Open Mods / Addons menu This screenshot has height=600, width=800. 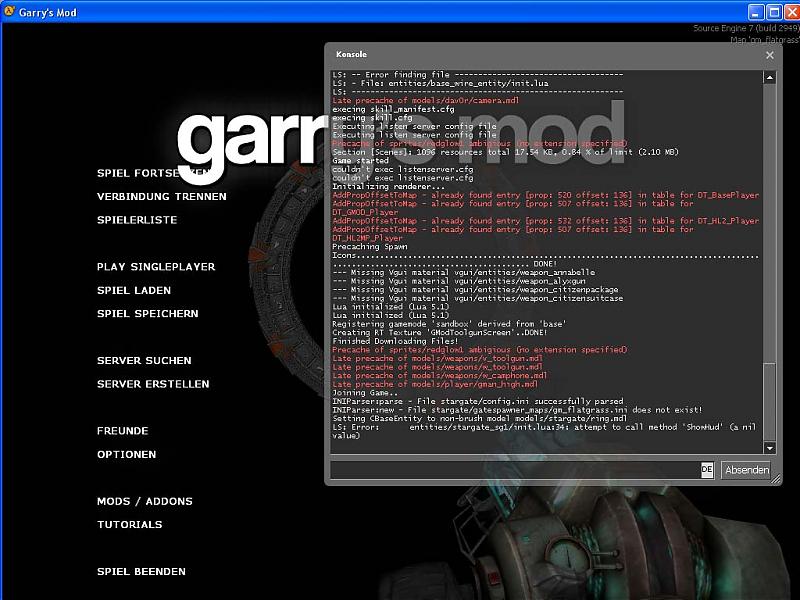click(x=144, y=502)
